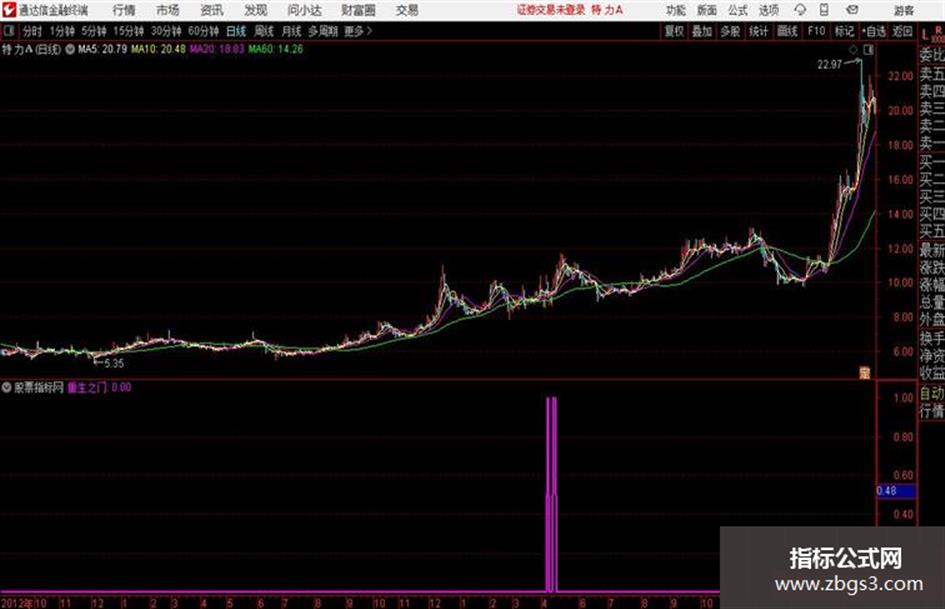Add stock via +自选 button

click(x=874, y=31)
